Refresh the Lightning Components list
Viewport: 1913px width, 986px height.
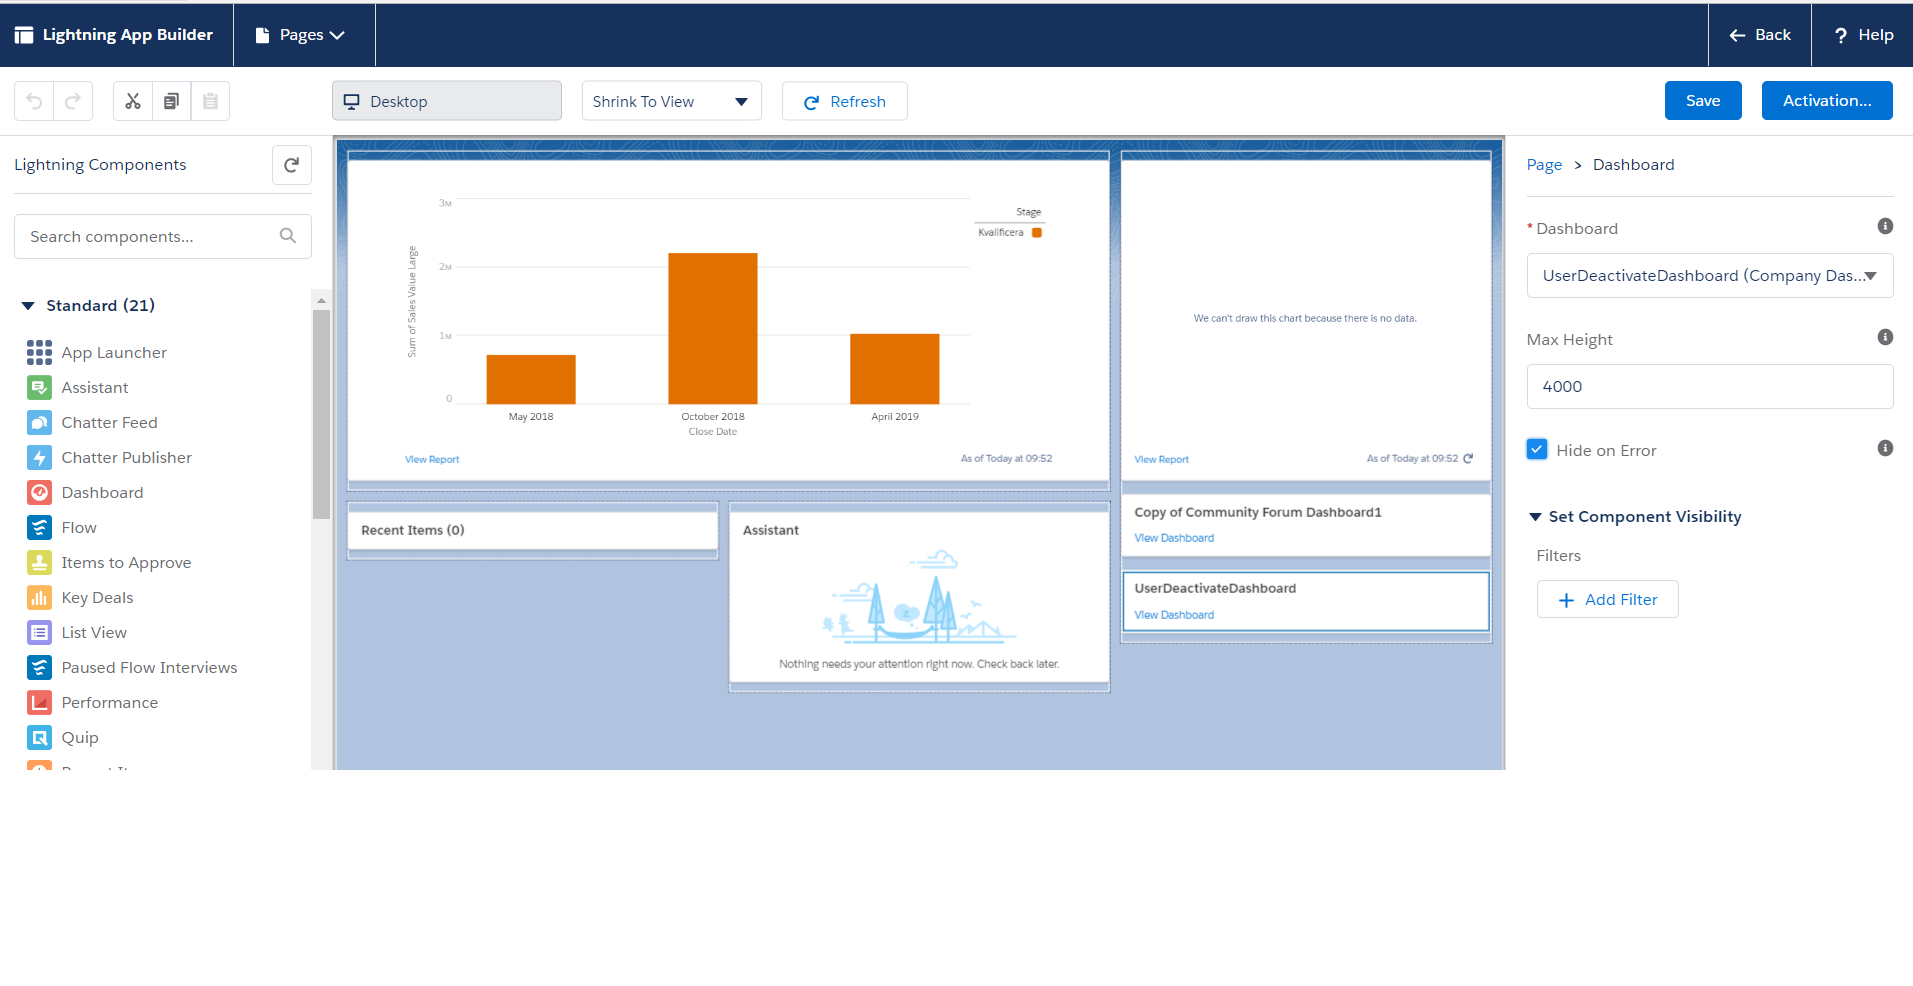(x=291, y=165)
